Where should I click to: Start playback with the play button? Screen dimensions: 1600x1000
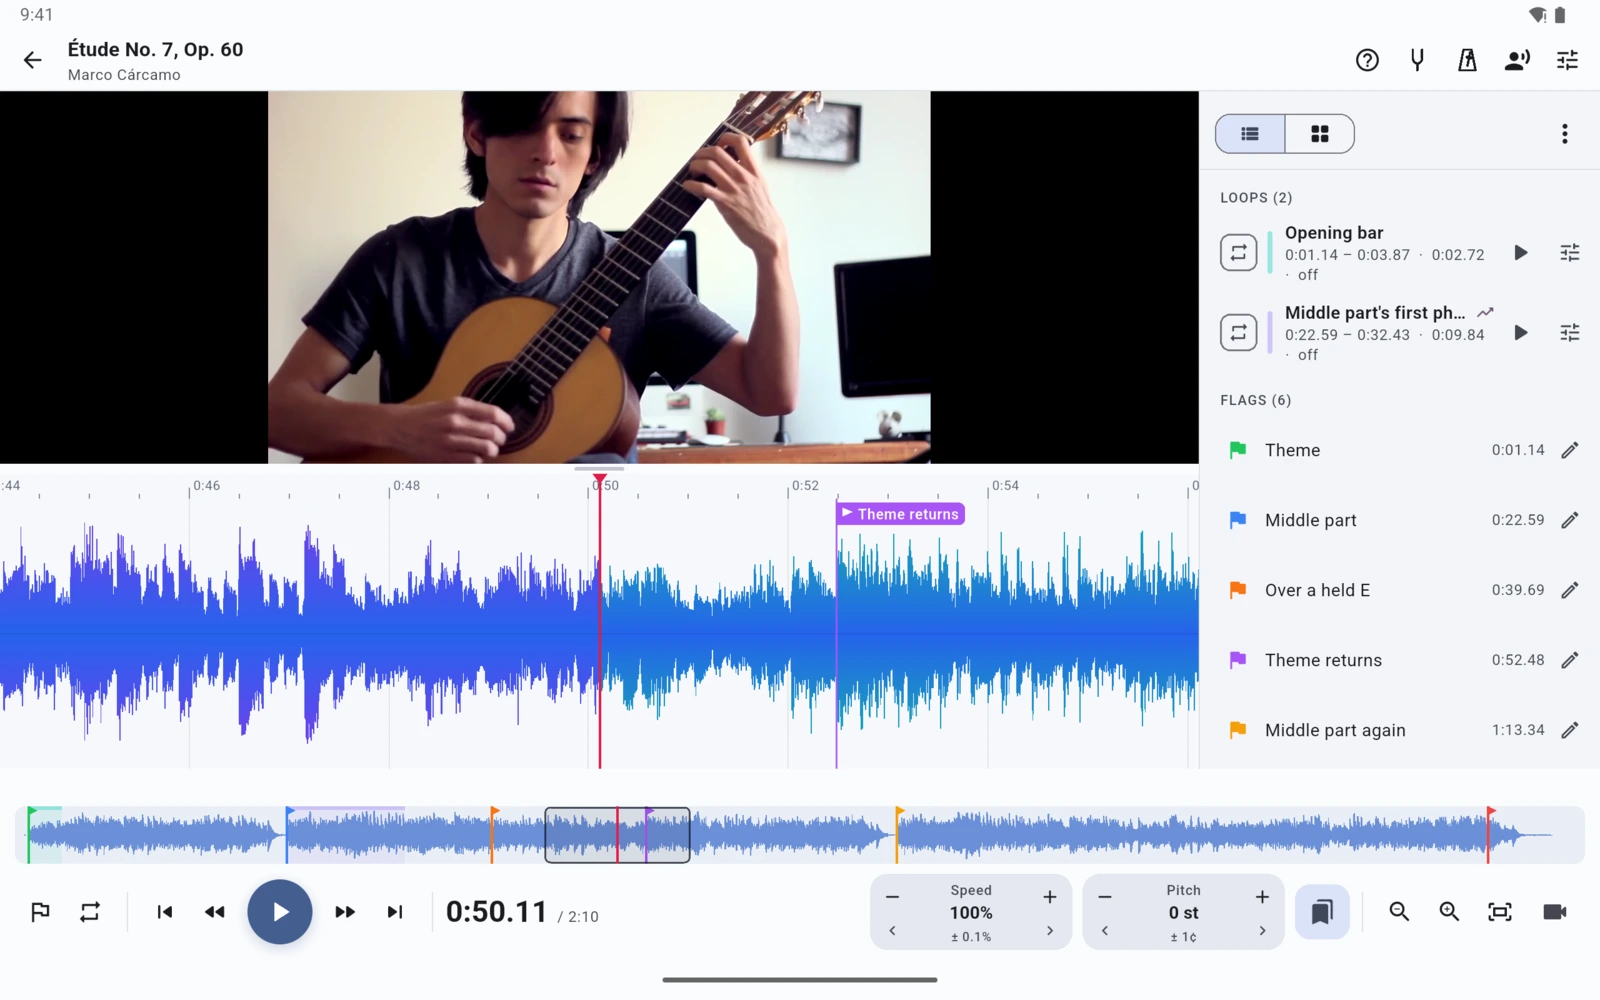[x=280, y=912]
